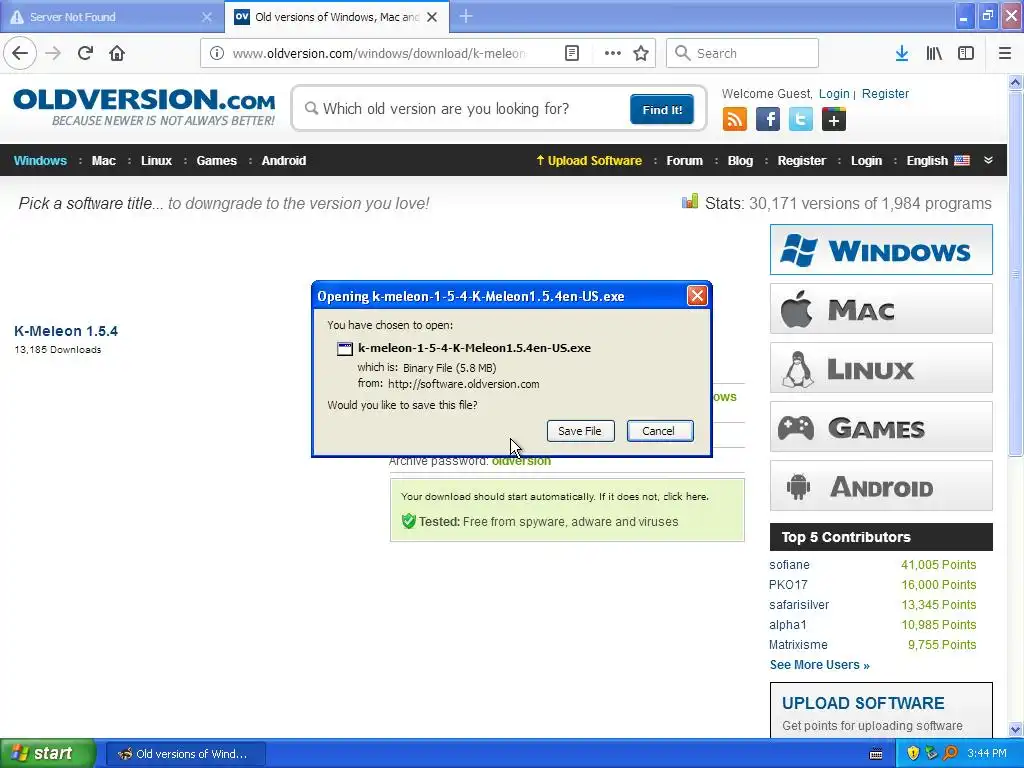This screenshot has width=1024, height=768.
Task: Click the black plus share icon
Action: tap(834, 120)
